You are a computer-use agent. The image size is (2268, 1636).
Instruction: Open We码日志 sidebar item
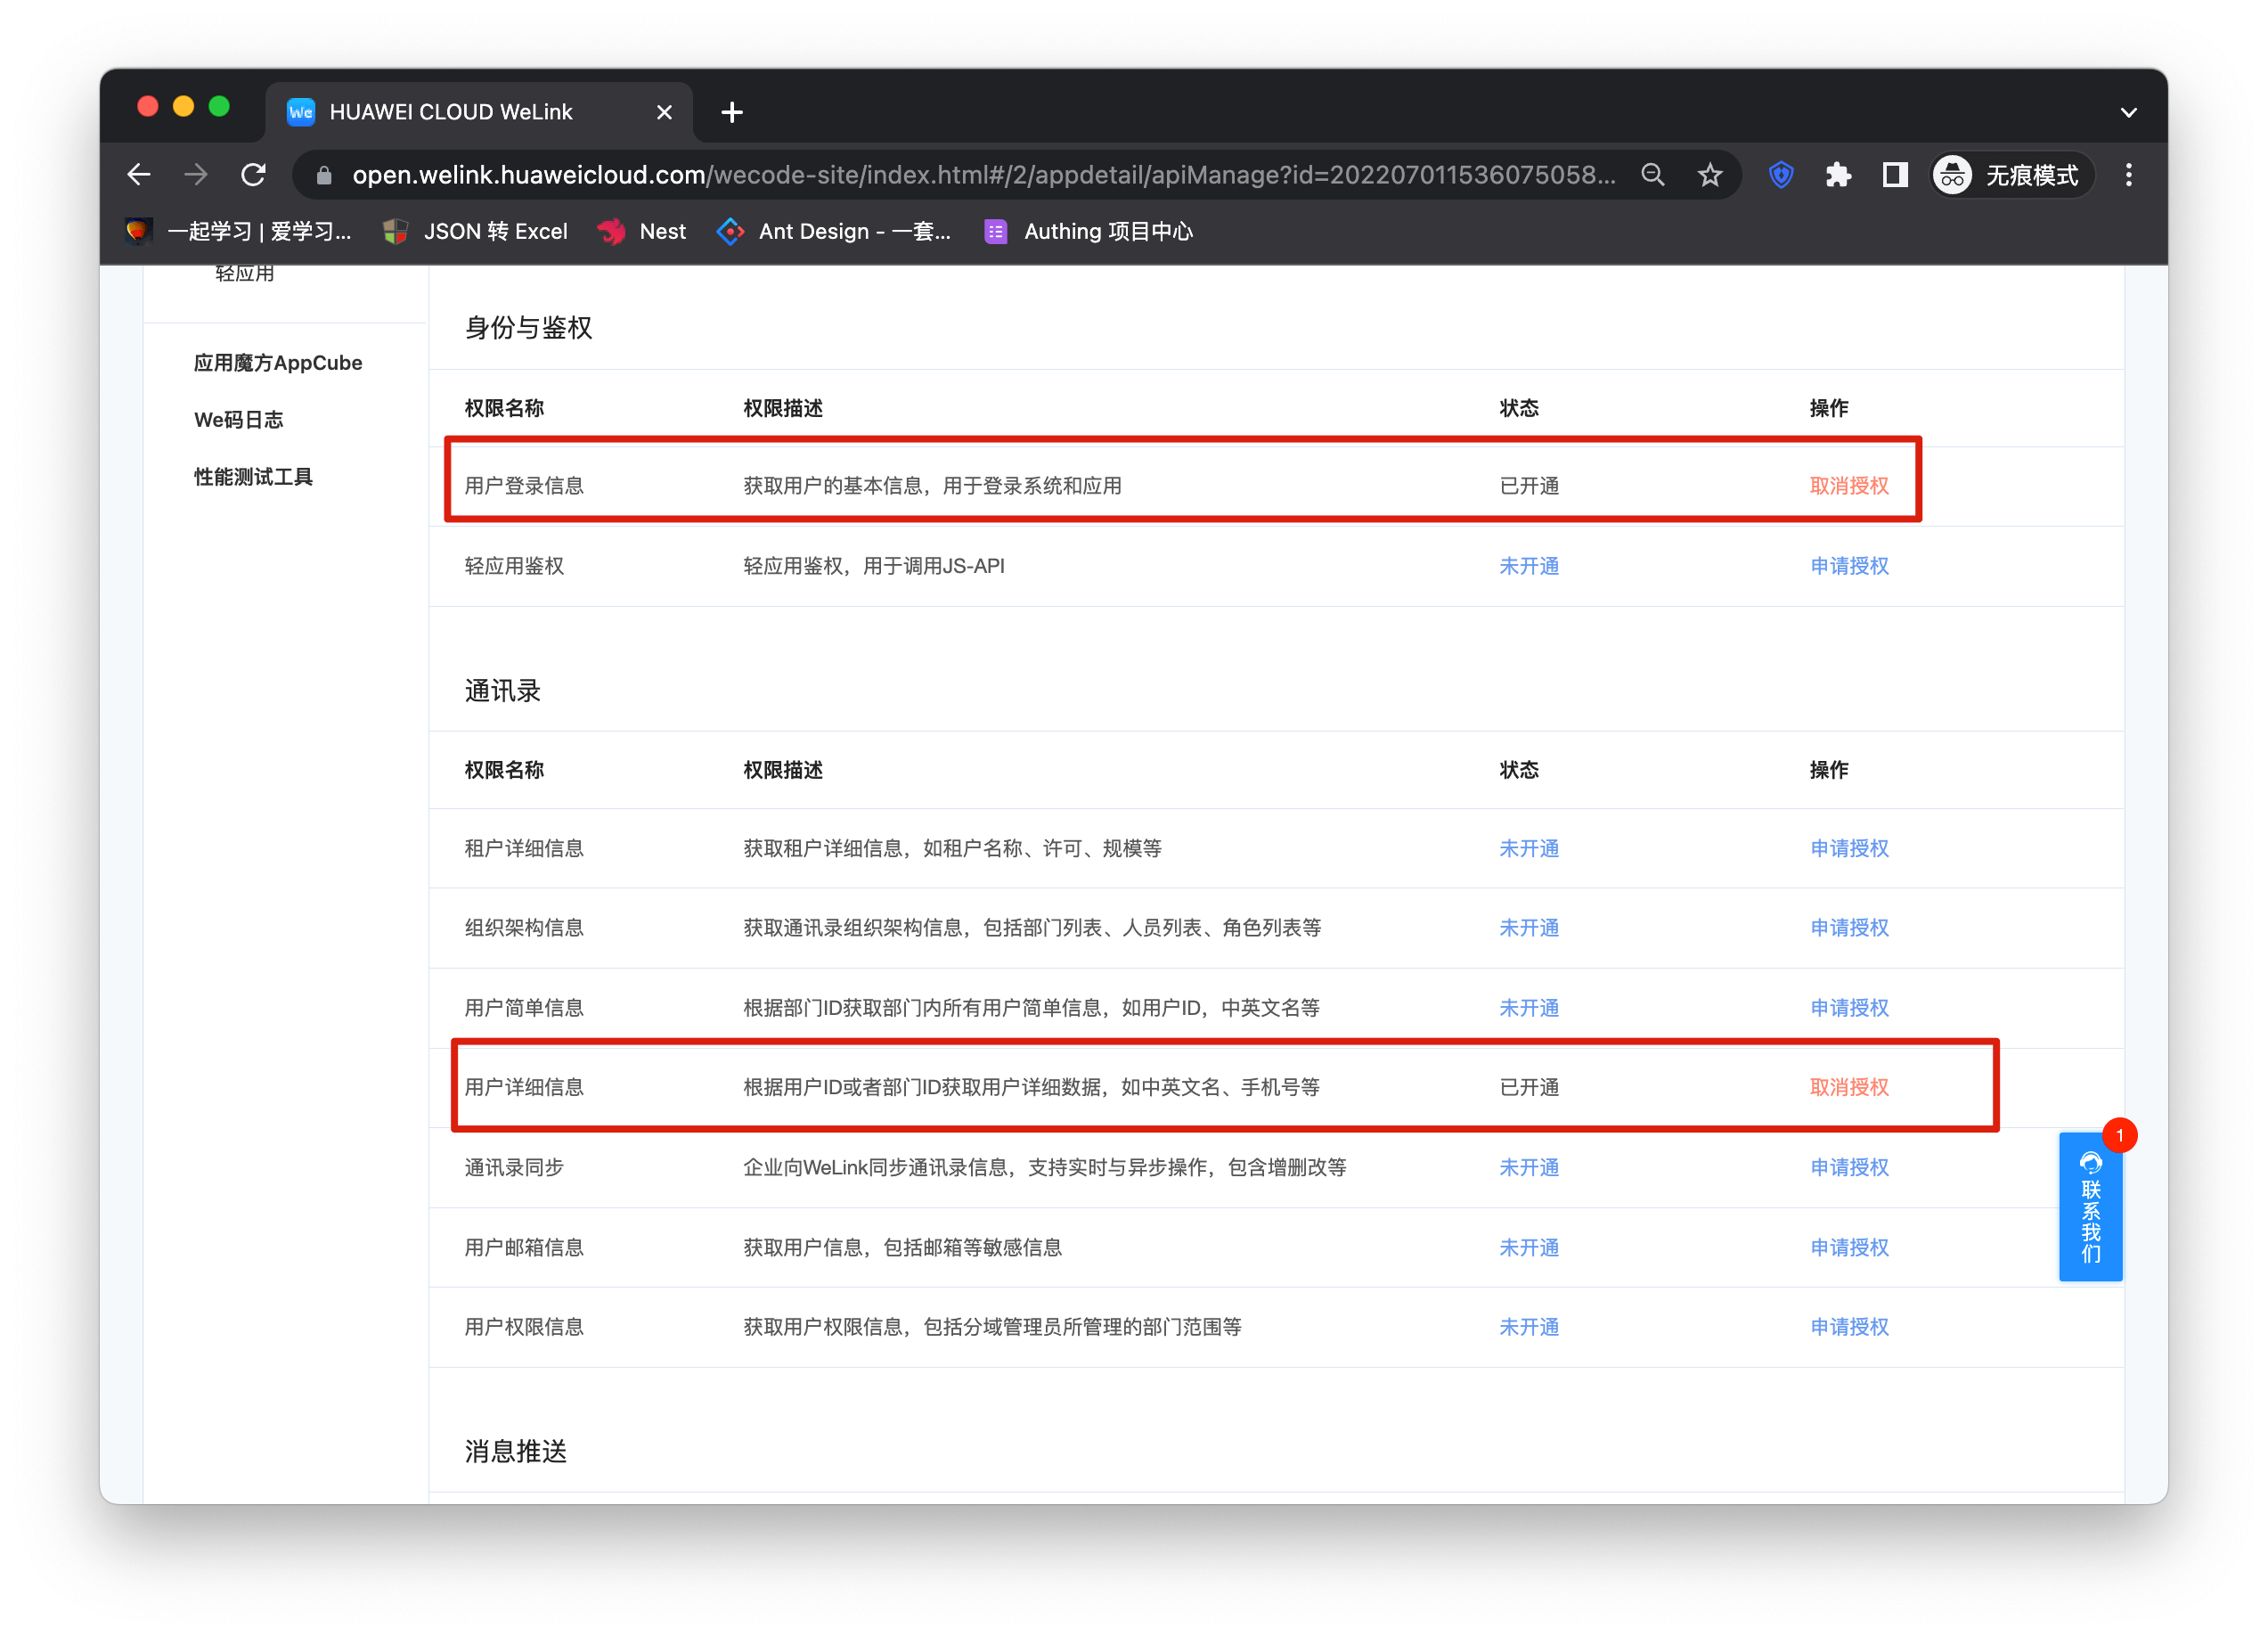(x=238, y=420)
